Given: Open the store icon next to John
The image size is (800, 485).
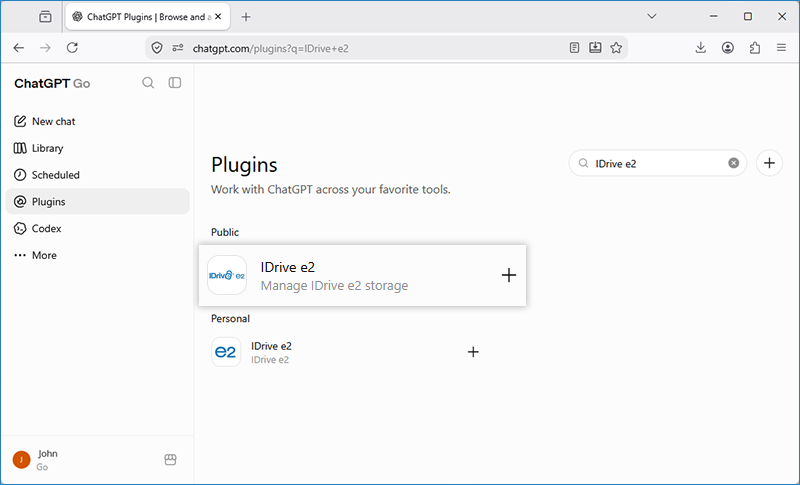Looking at the screenshot, I should [x=170, y=460].
